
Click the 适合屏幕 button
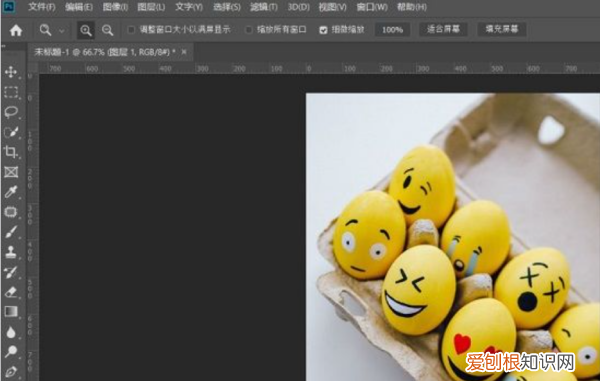pyautogui.click(x=443, y=29)
